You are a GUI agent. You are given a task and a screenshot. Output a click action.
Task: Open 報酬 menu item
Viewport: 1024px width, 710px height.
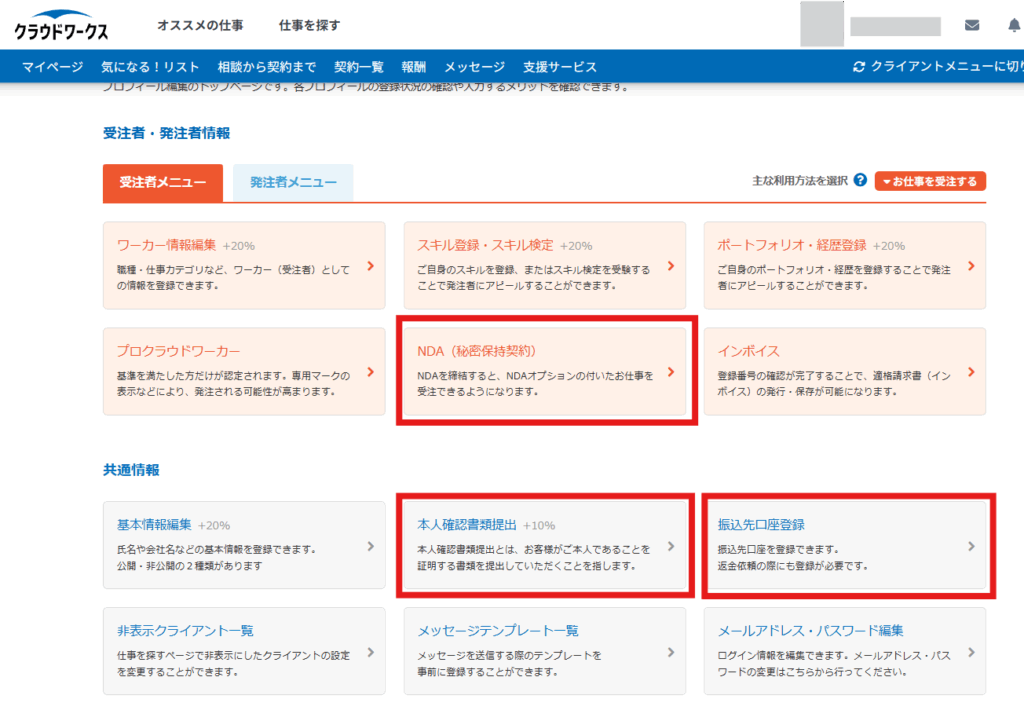click(x=413, y=67)
